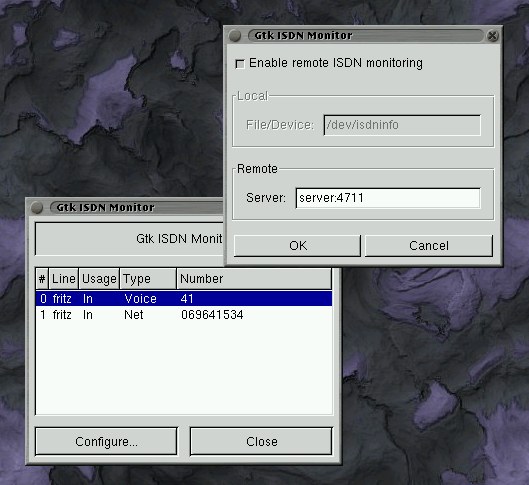Viewport: 529px width, 485px height.
Task: Click the Close button in the main window
Action: [x=261, y=441]
